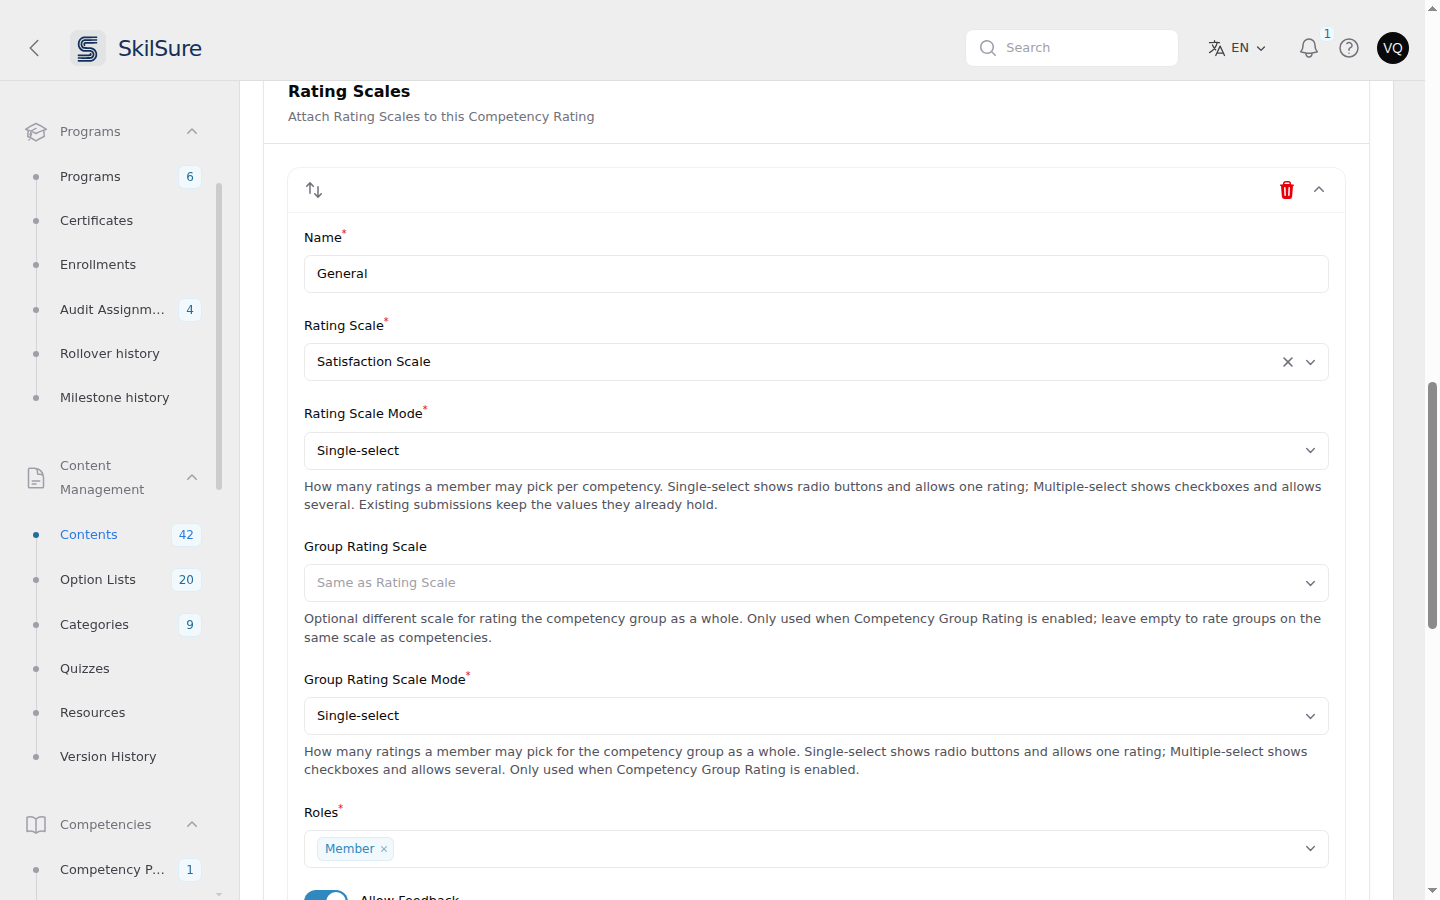Collapse the Competencies sidebar section
This screenshot has width=1440, height=900.
point(192,825)
